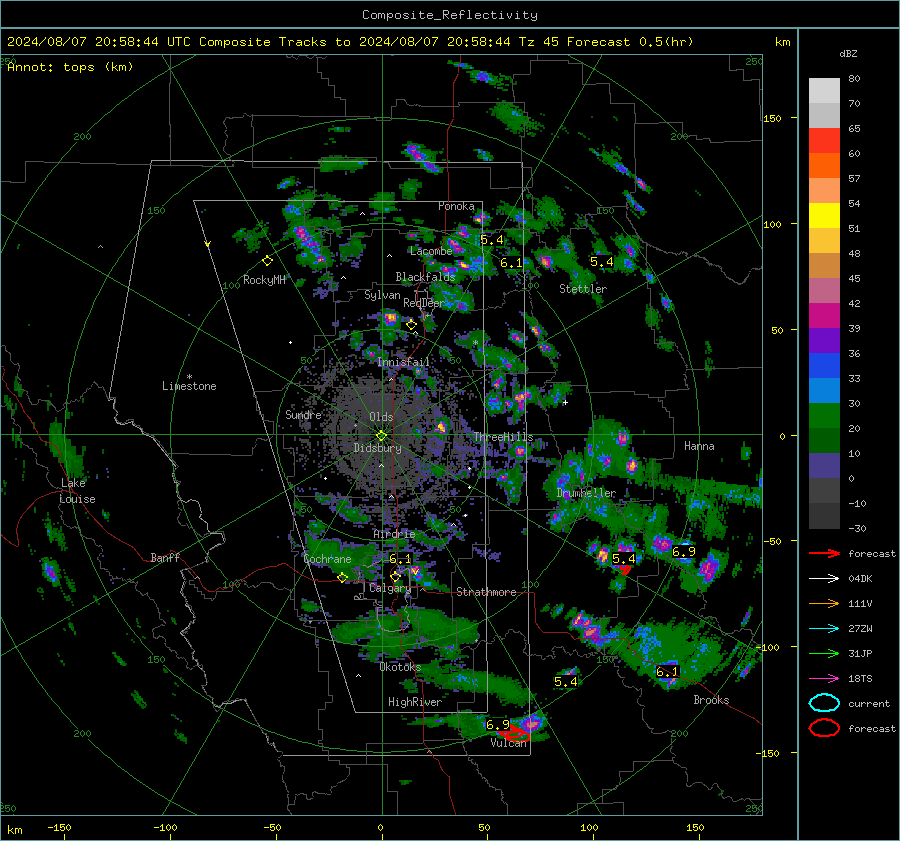The image size is (900, 841).
Task: Select the magenta swatch between 42 and 39 dBZ
Action: [x=824, y=315]
